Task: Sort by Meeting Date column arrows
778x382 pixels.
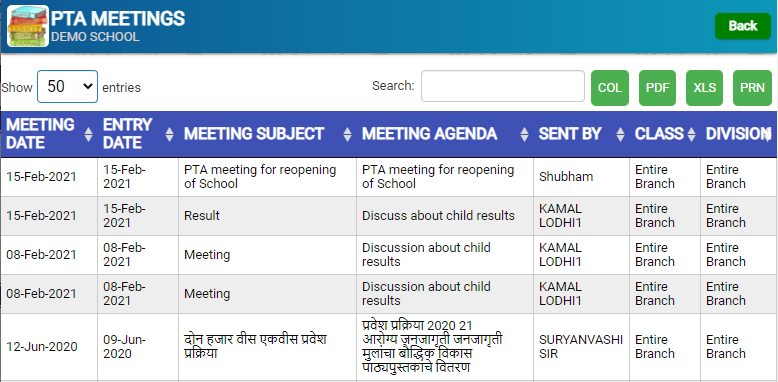Action: 88,134
